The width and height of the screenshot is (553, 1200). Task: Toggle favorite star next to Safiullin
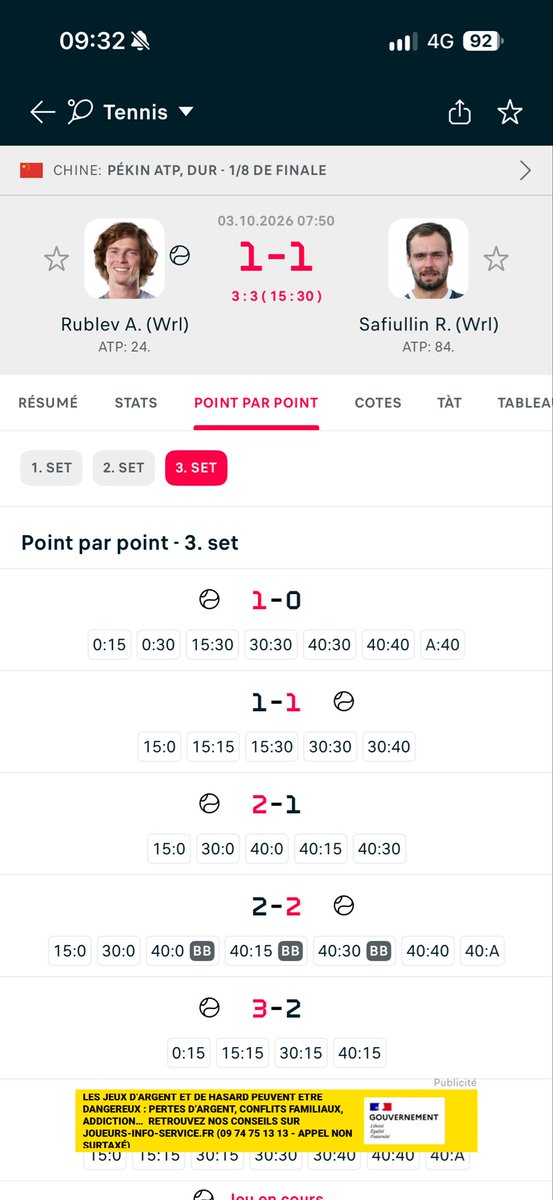[496, 259]
